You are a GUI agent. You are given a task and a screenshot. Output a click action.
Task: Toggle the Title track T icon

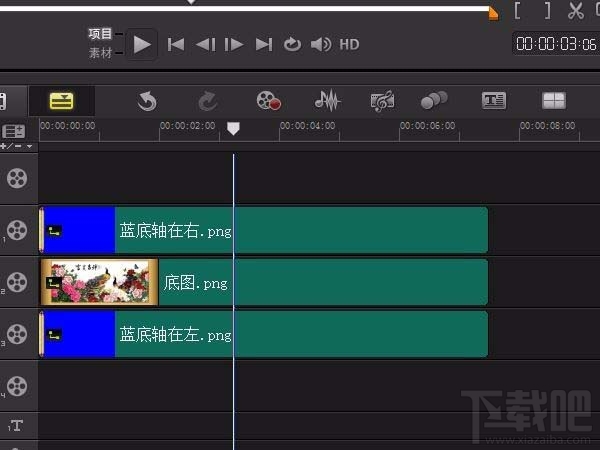(16, 426)
